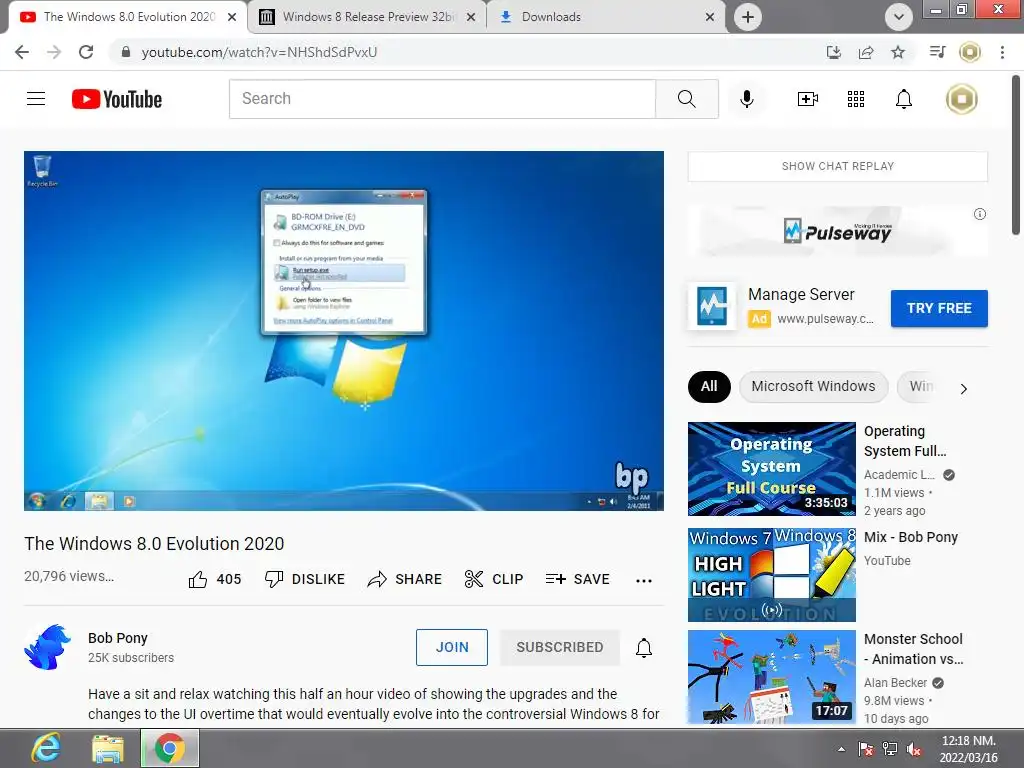Image resolution: width=1024 pixels, height=768 pixels.
Task: Show hidden tray icons arrow
Action: [x=841, y=749]
